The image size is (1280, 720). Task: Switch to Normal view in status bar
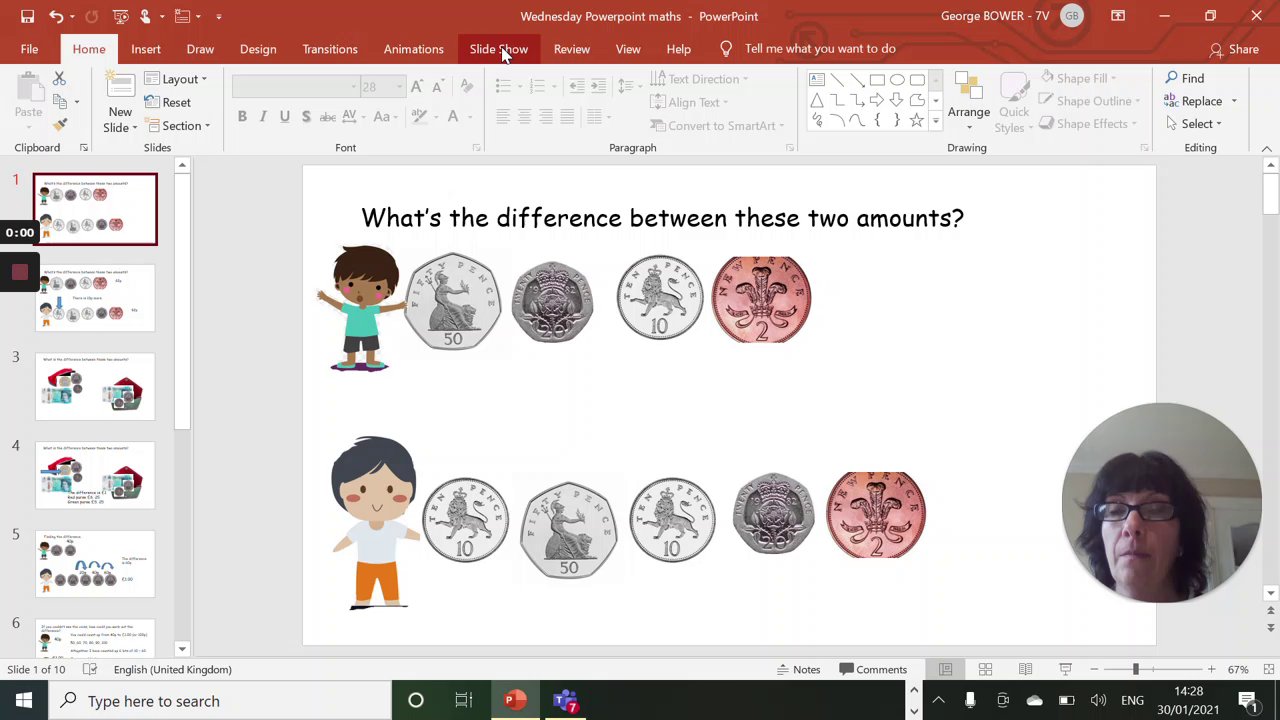[945, 669]
